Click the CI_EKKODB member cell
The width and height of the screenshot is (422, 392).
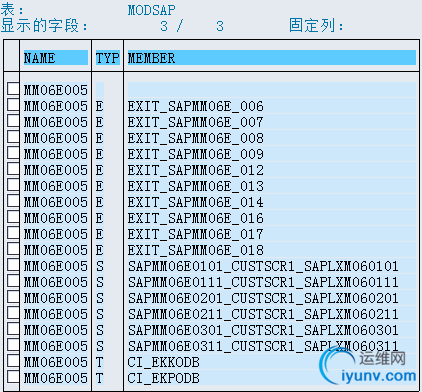tap(272, 362)
